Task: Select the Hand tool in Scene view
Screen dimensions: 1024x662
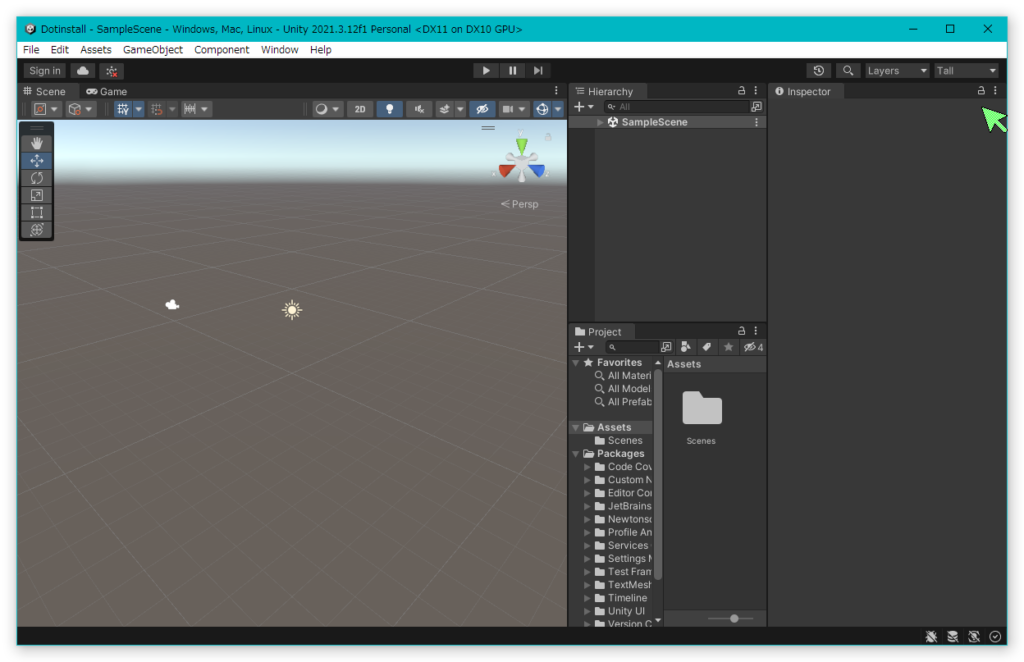Action: [x=37, y=143]
